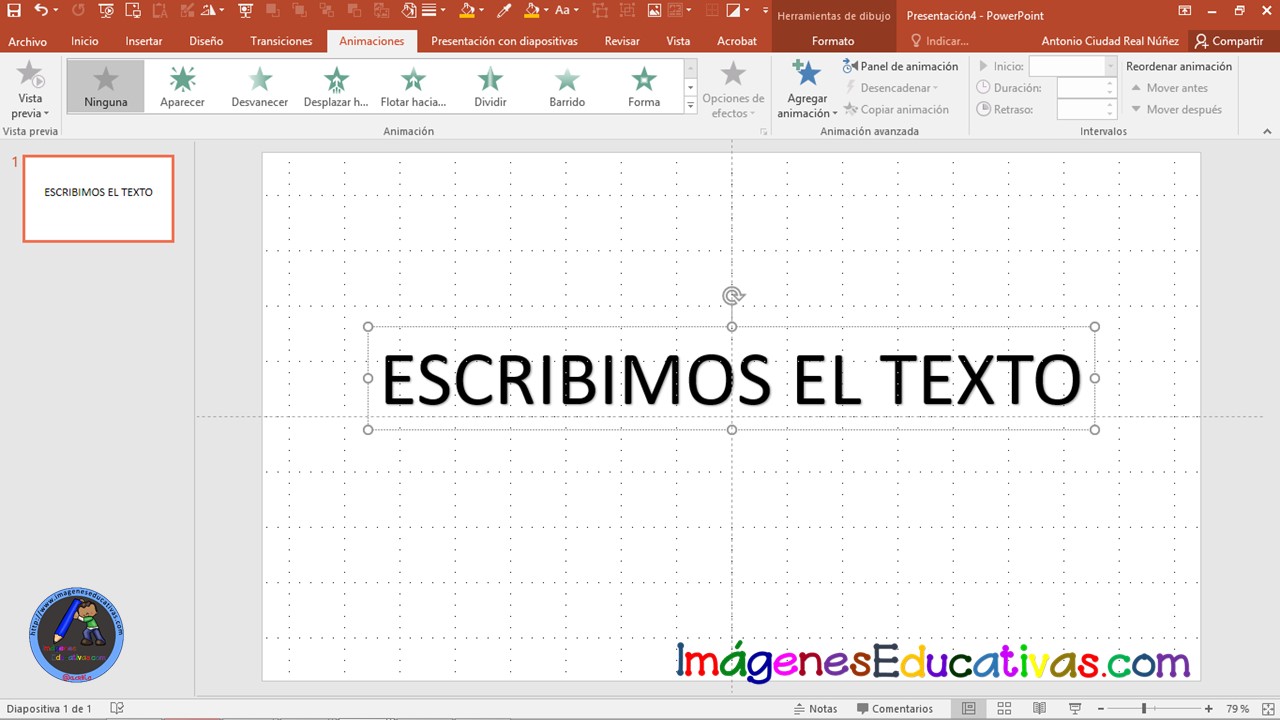Open the Vista previa dropdown

[30, 113]
